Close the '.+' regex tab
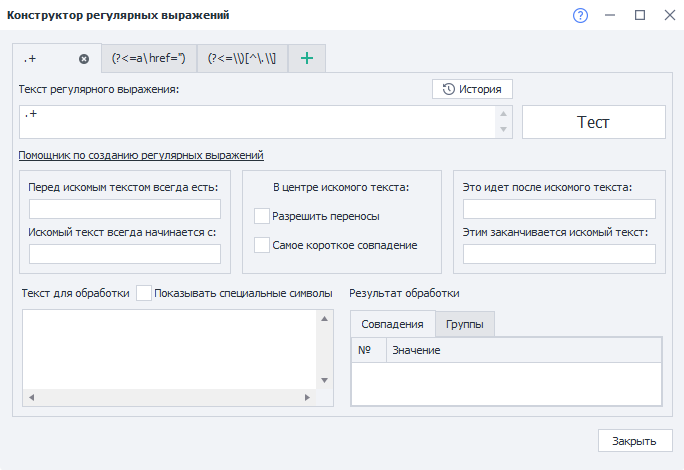Screen dimensions: 684x470 (x=84, y=59)
